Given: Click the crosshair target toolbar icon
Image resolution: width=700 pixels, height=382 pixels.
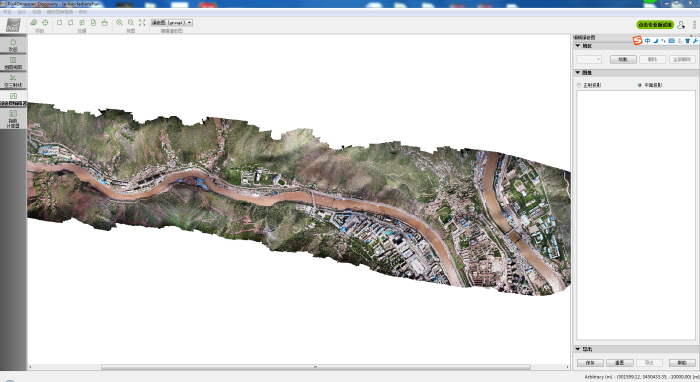Looking at the screenshot, I should click(x=45, y=22).
